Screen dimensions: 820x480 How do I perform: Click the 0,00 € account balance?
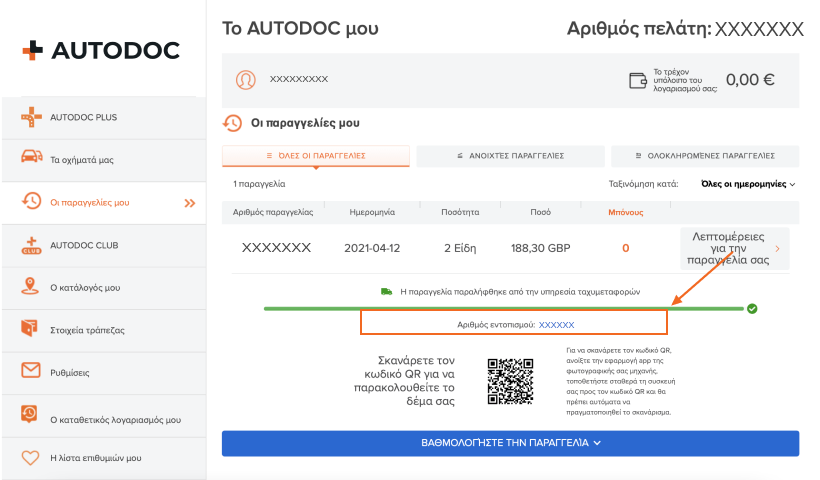click(x=750, y=80)
